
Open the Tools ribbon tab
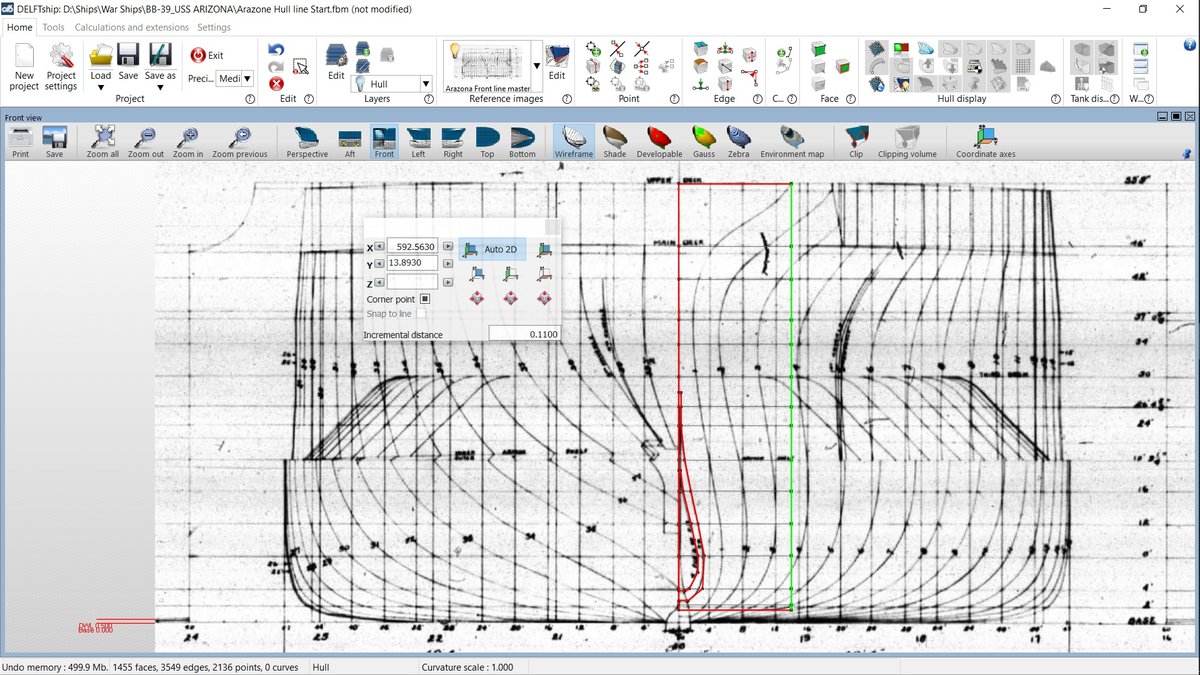53,28
